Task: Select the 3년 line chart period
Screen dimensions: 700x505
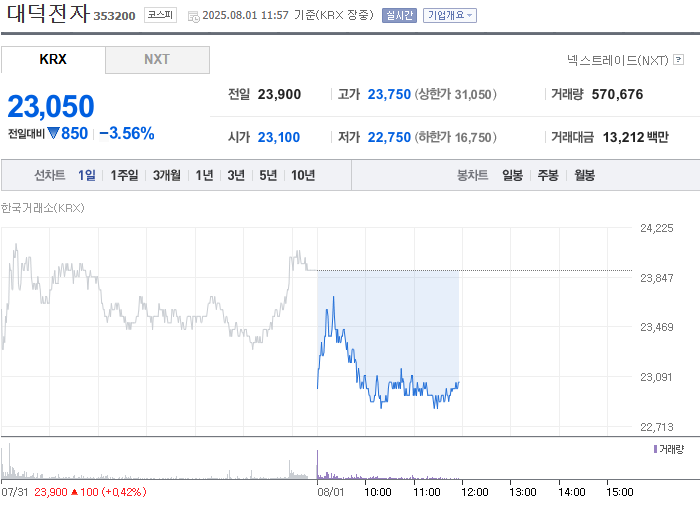Action: pyautogui.click(x=236, y=175)
